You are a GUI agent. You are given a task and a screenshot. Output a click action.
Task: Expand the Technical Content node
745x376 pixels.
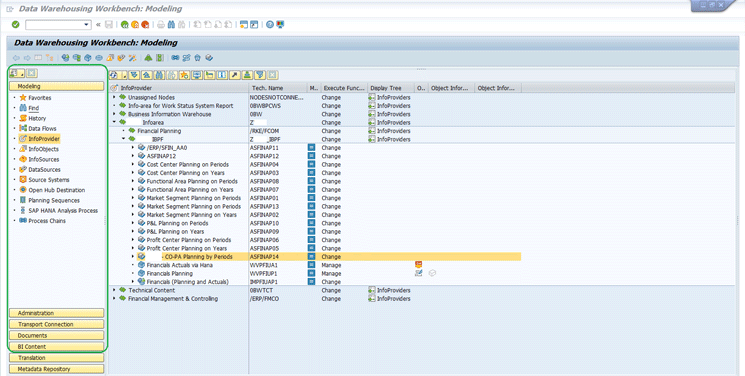click(x=114, y=290)
